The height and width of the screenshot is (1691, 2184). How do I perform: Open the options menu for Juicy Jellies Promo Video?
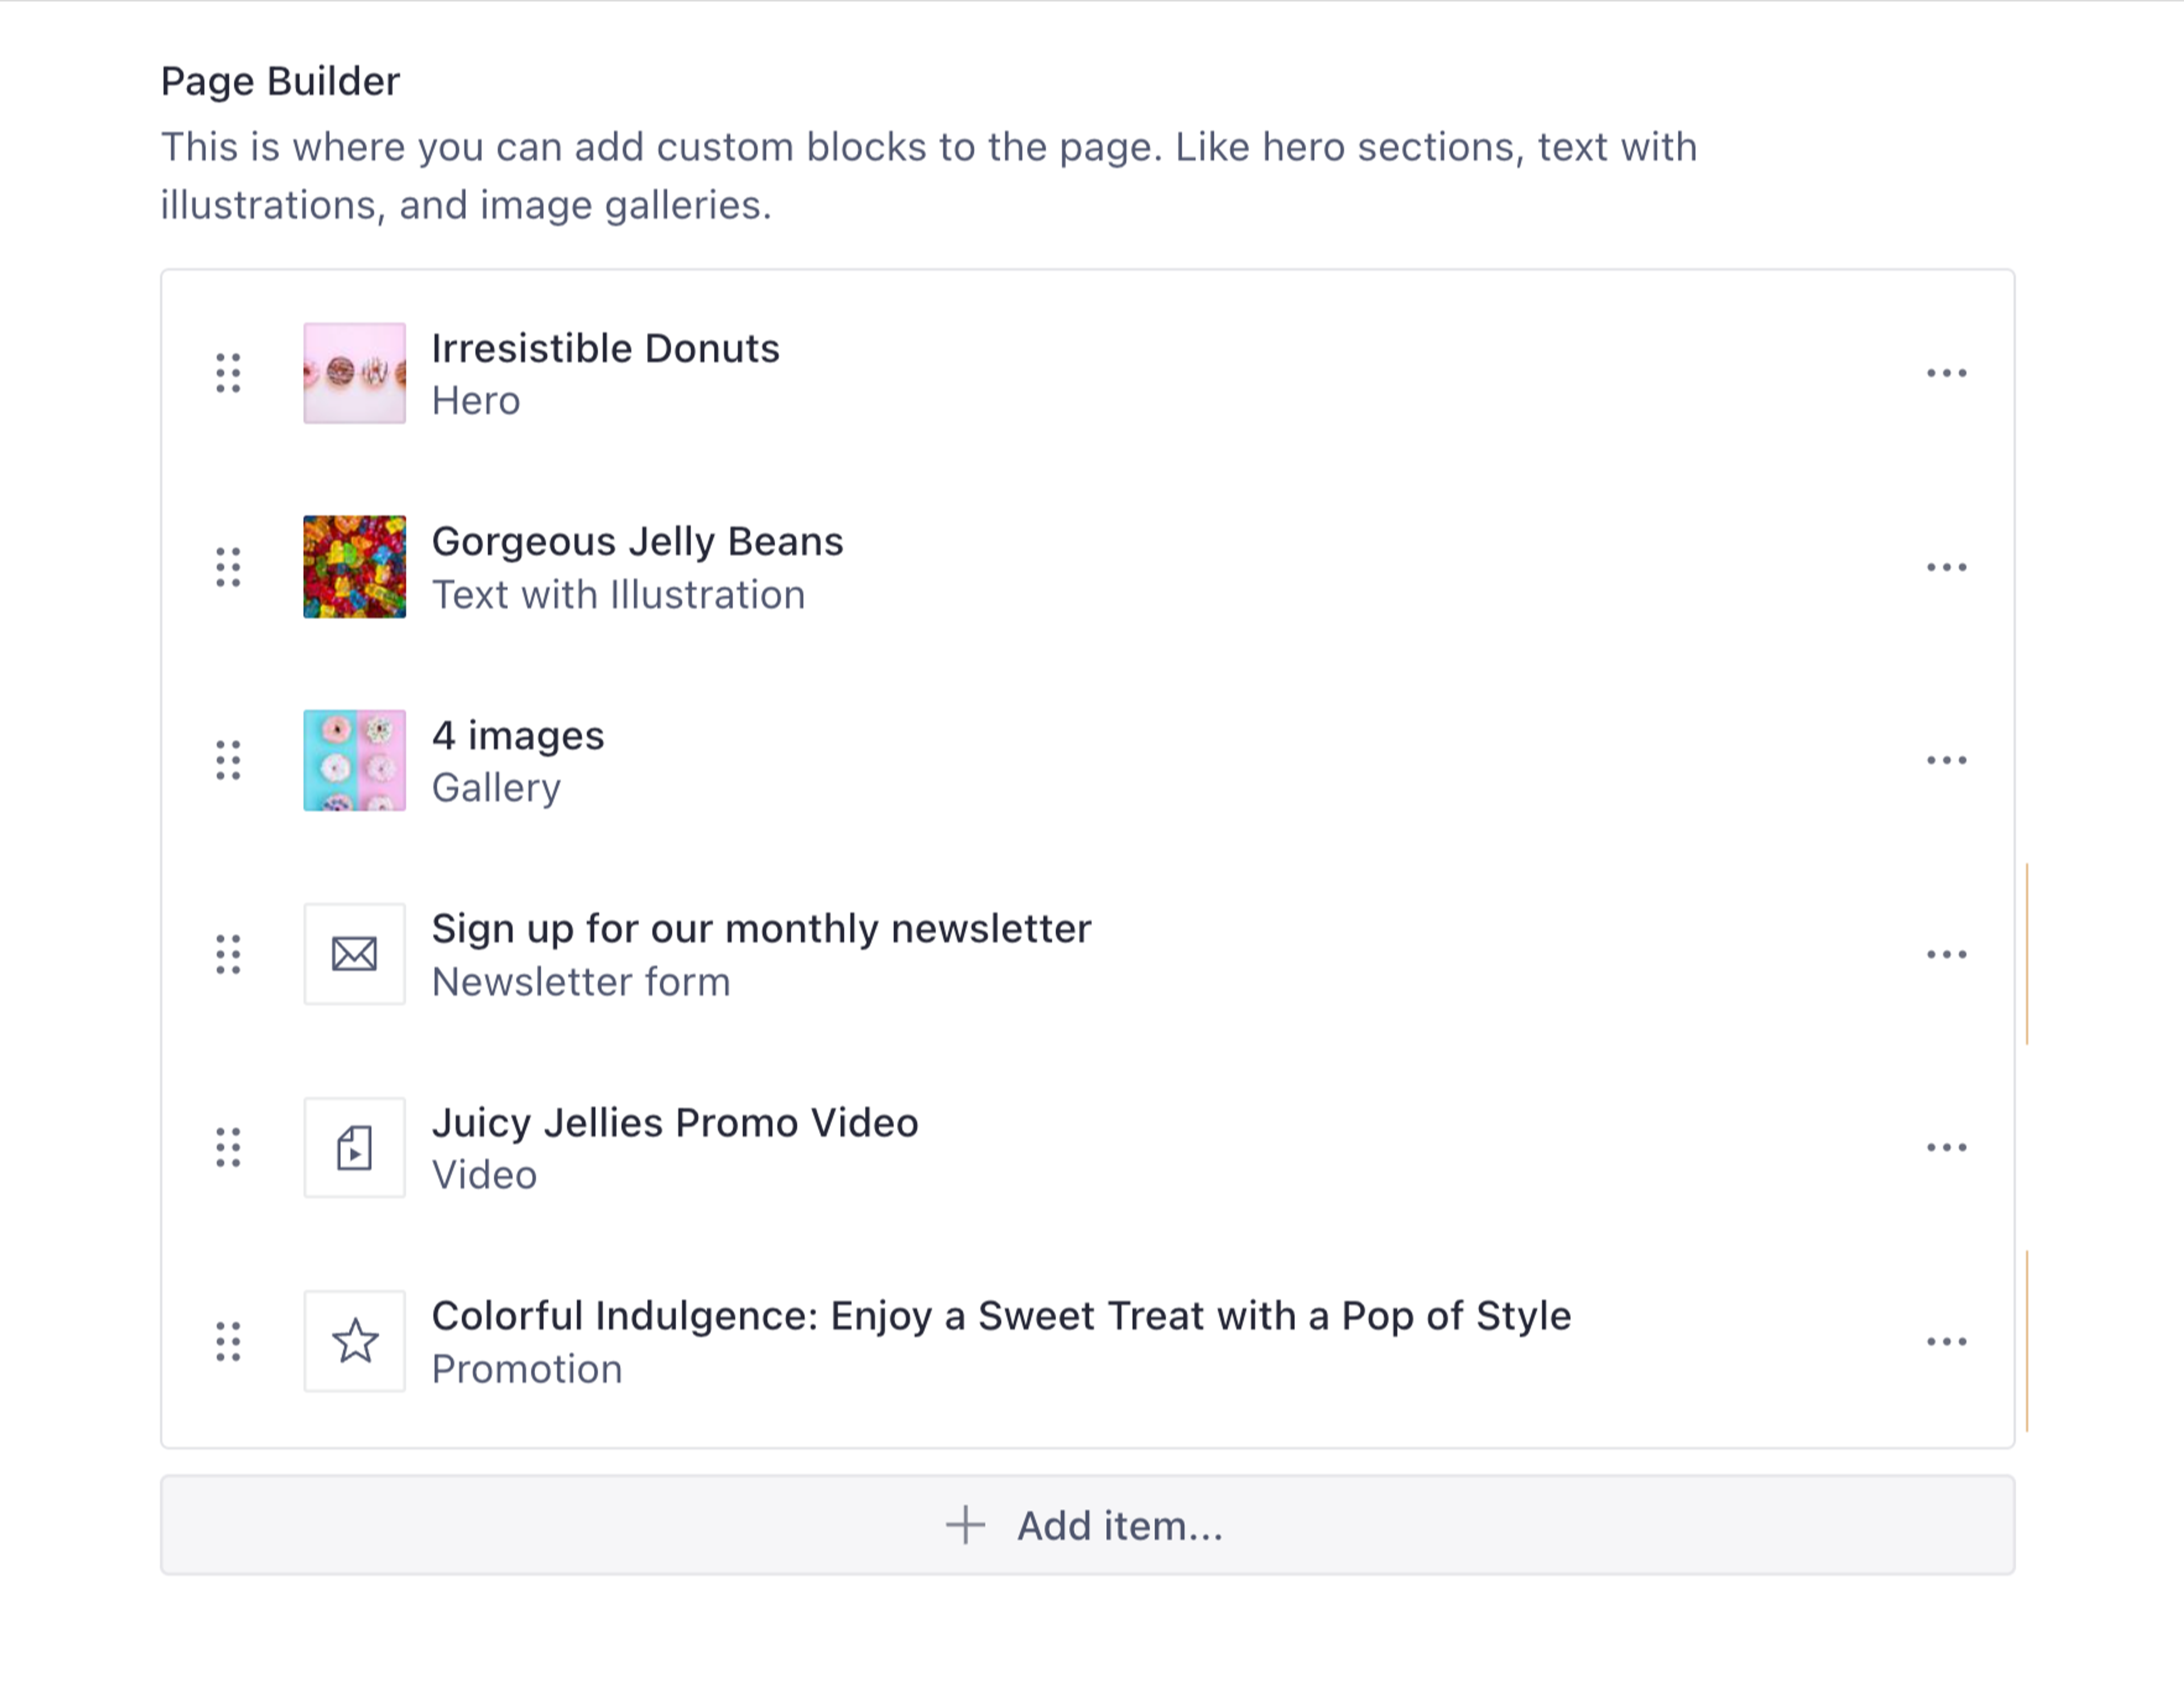pos(1946,1147)
